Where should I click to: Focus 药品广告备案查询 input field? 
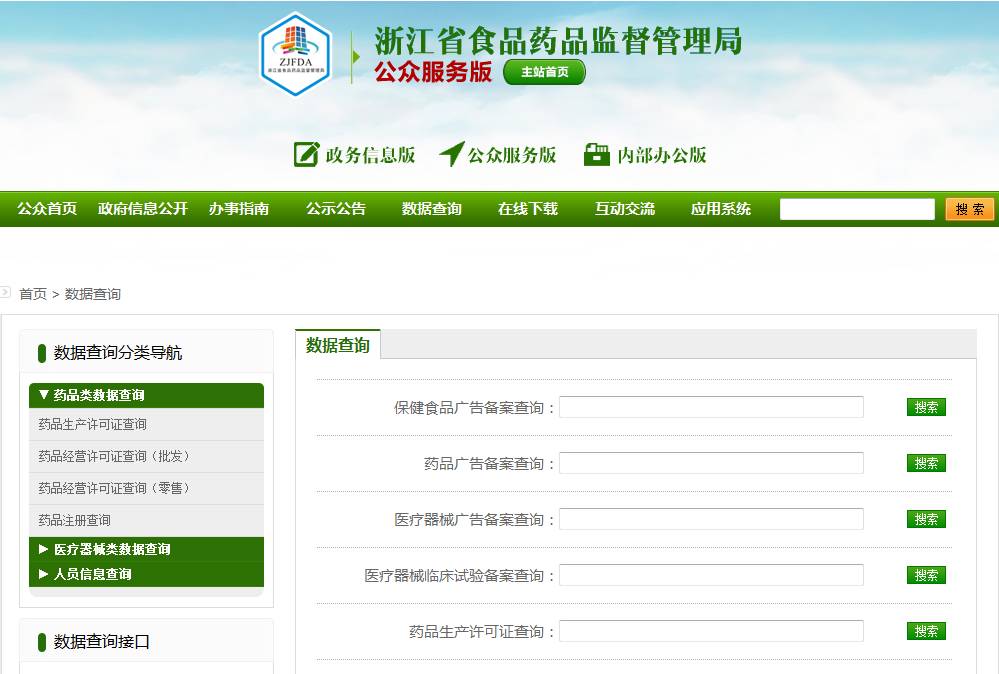point(711,463)
